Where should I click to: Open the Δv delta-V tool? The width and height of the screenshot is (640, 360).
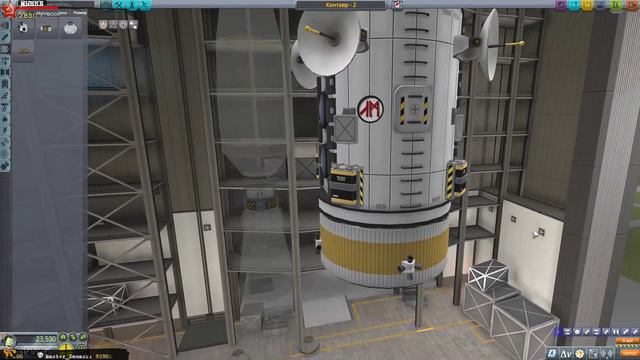[x=566, y=353]
